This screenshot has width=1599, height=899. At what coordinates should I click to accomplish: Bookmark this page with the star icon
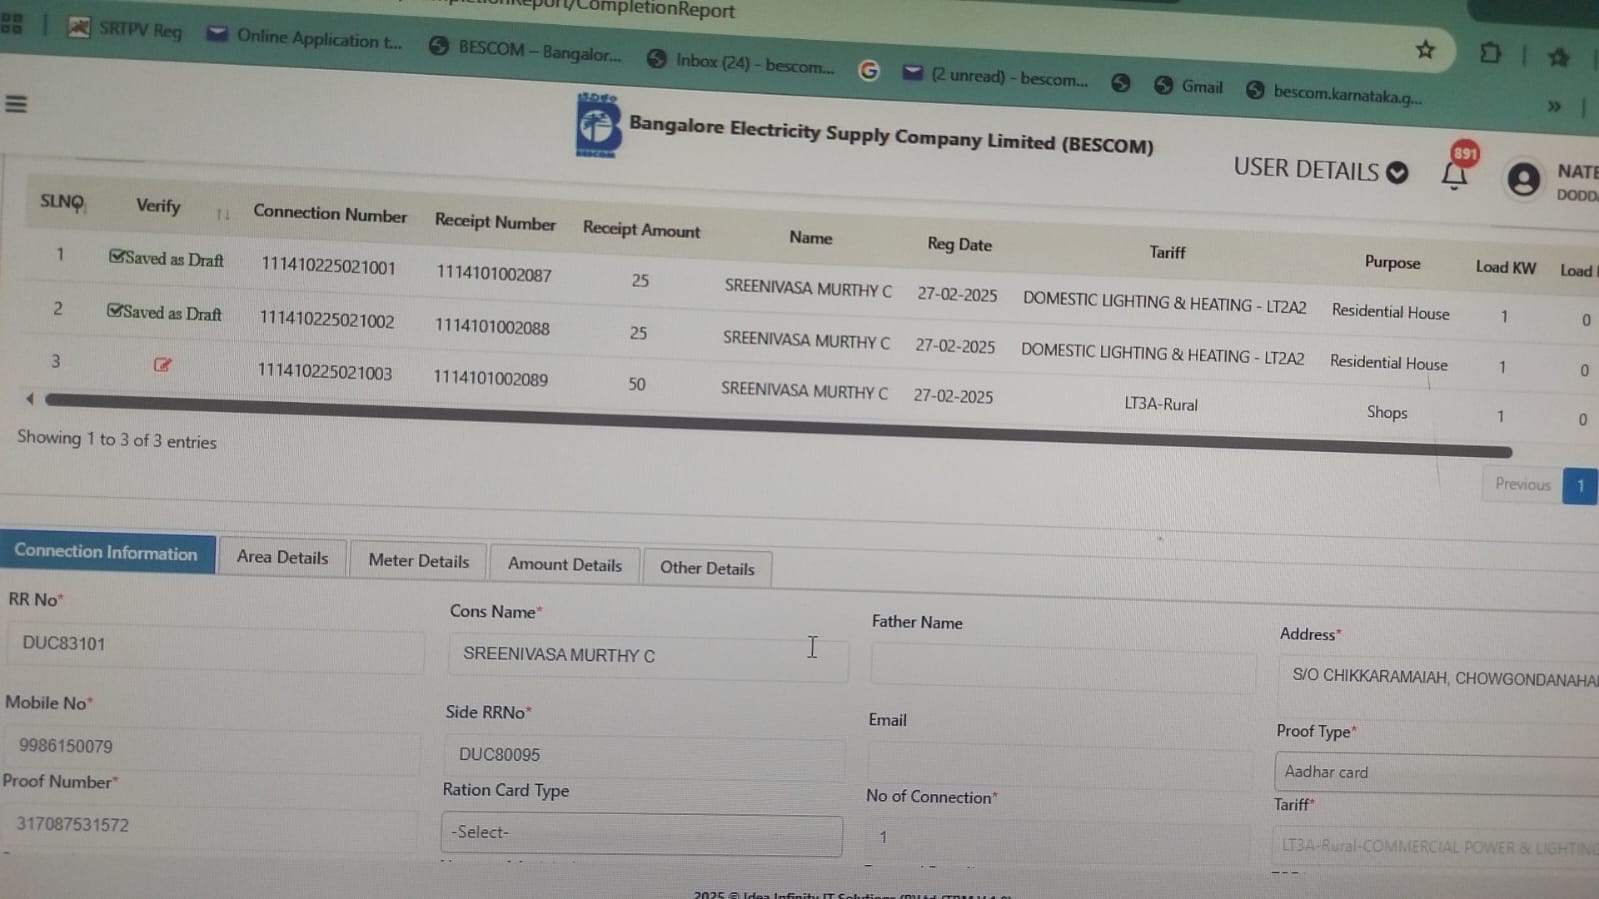click(x=1425, y=49)
